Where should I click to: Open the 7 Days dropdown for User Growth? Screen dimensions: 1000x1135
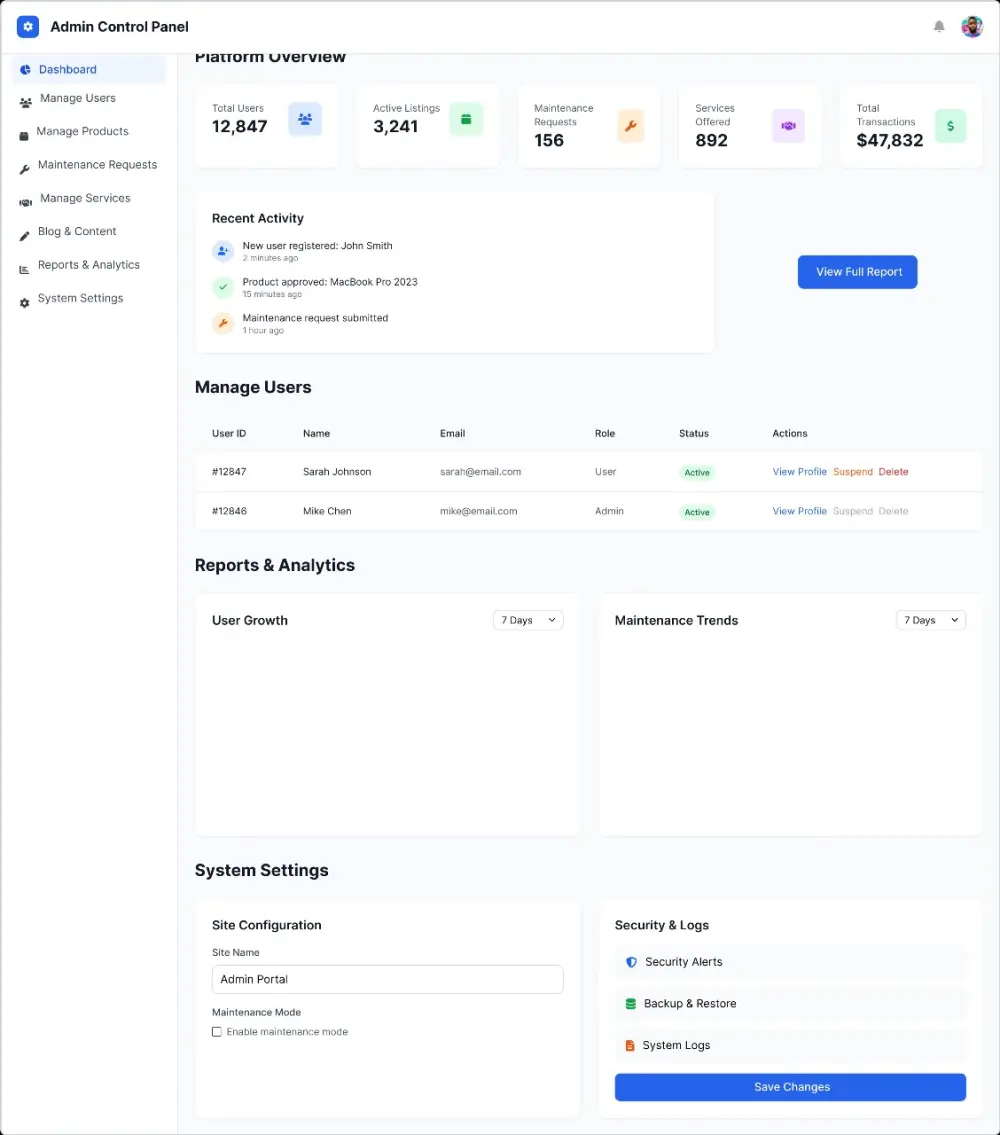[x=527, y=619]
